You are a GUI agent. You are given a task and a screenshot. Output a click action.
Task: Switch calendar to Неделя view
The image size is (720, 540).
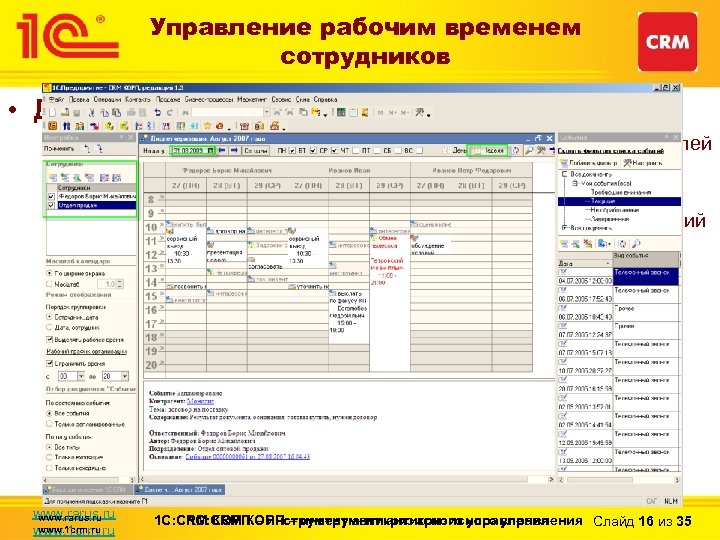click(x=489, y=150)
